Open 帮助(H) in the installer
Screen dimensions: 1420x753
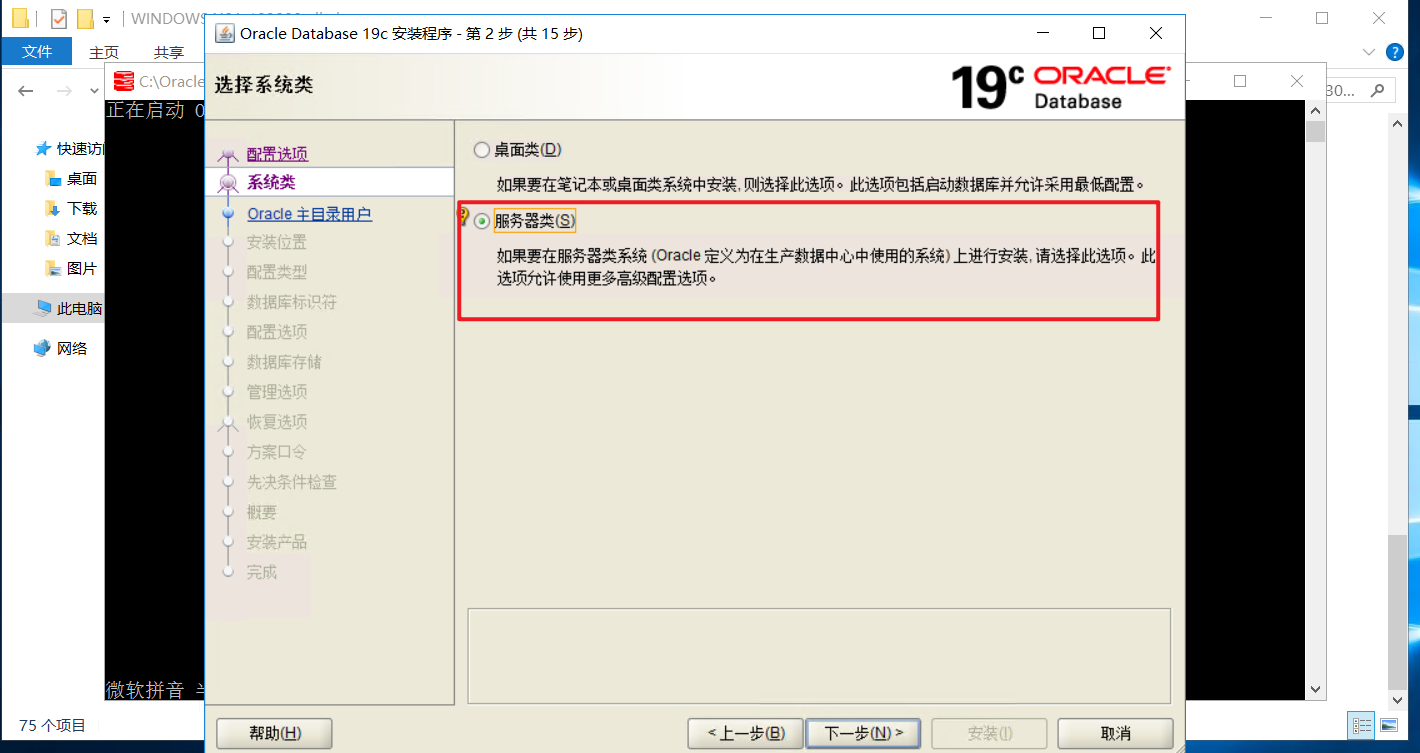coord(274,733)
